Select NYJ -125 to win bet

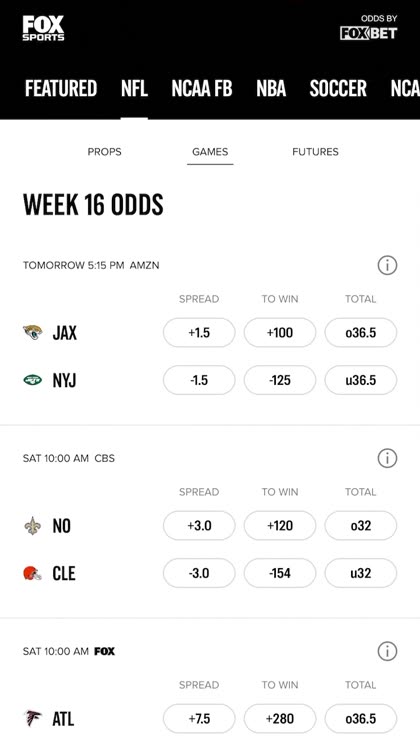point(280,380)
